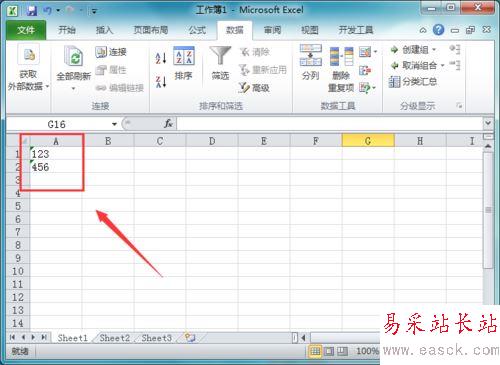500x365 pixels.
Task: Click 创建组 (Group) button
Action: [x=410, y=50]
